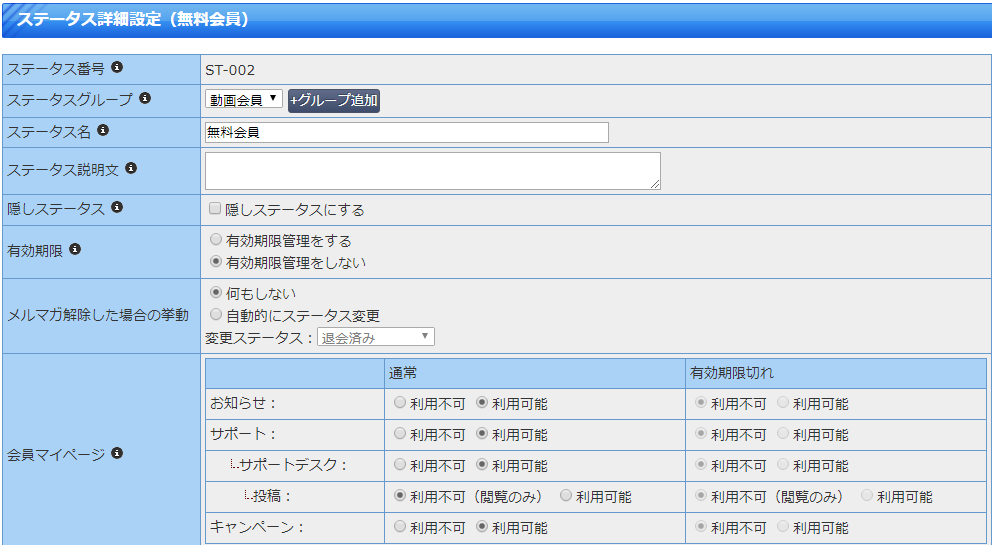Set お知らせ 通常 to 利用不可
Viewport: 992px width, 545px height.
coord(400,403)
